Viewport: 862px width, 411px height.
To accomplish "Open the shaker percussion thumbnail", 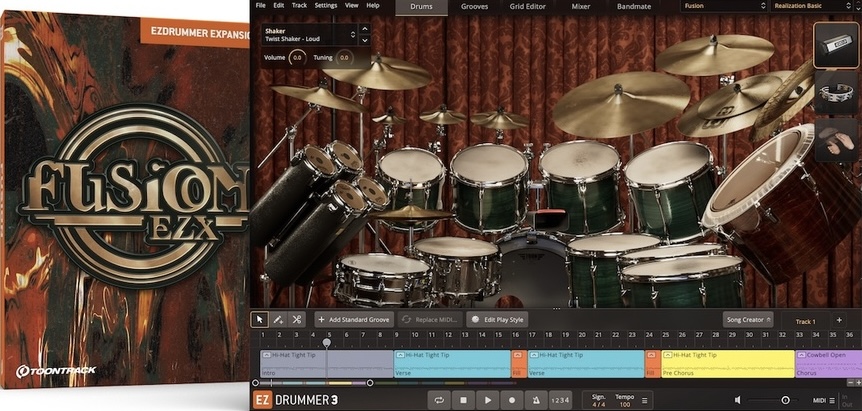I will pyautogui.click(x=836, y=45).
